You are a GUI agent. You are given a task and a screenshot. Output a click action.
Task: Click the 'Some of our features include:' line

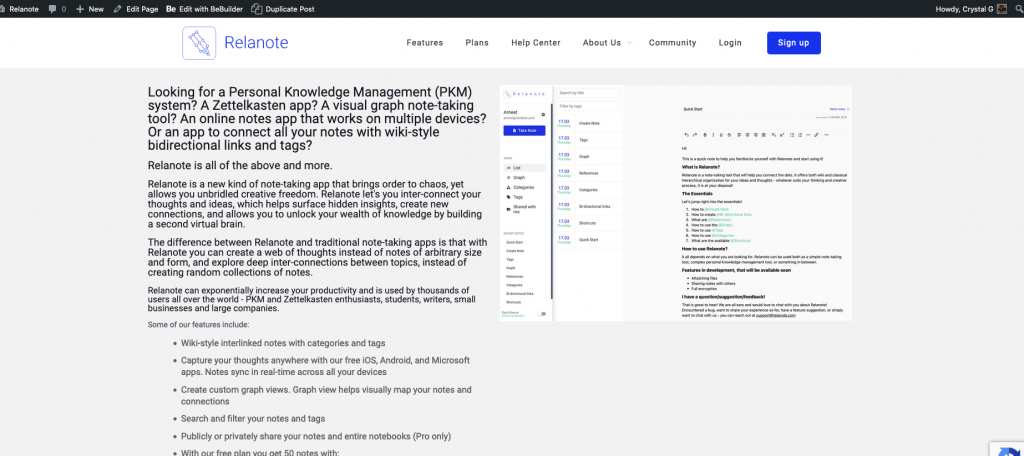tap(198, 325)
